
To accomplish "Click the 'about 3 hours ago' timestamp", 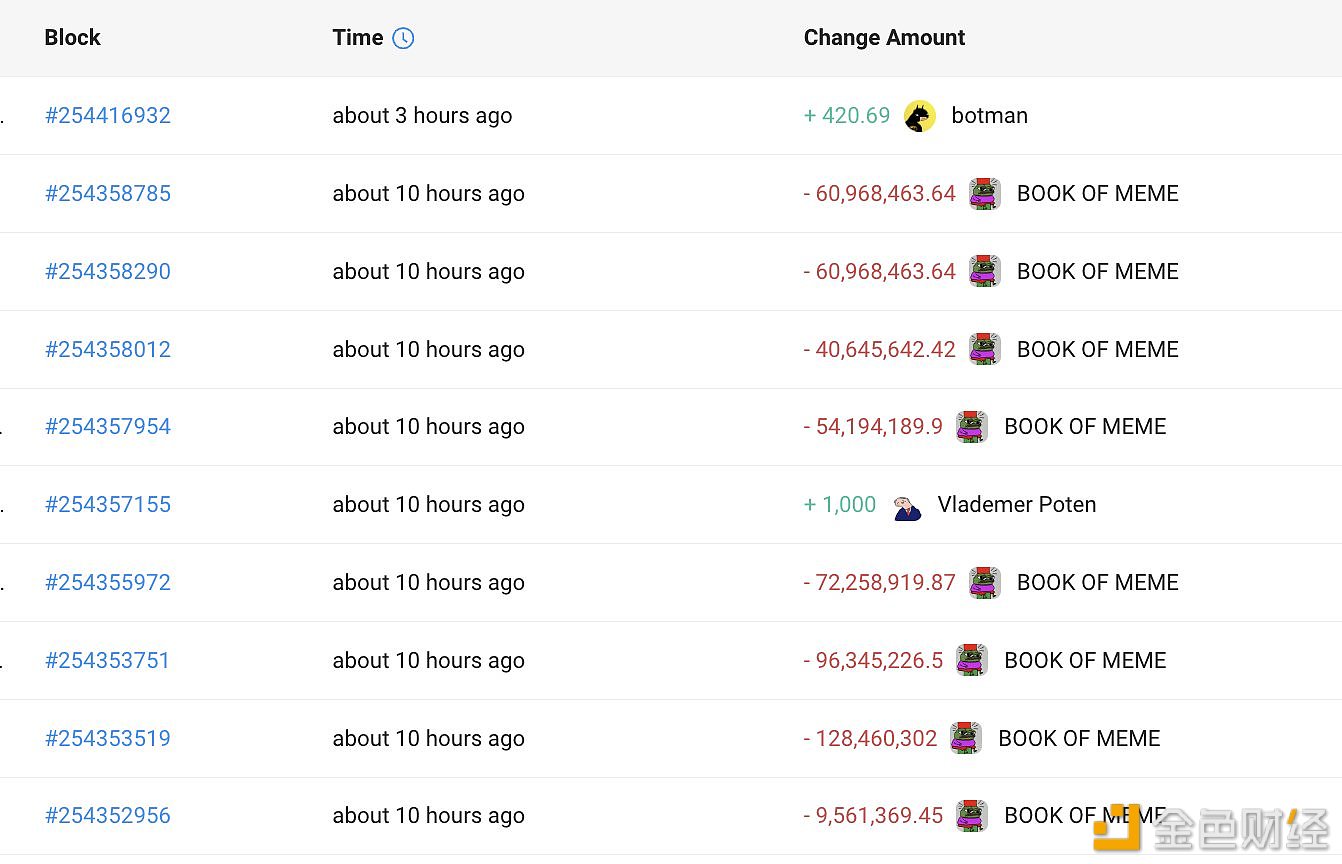I will click(423, 116).
